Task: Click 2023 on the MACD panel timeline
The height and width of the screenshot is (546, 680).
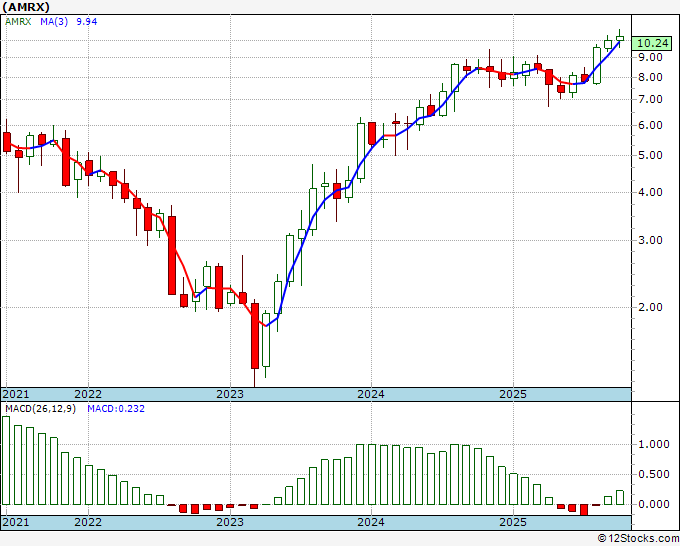Action: [x=230, y=522]
